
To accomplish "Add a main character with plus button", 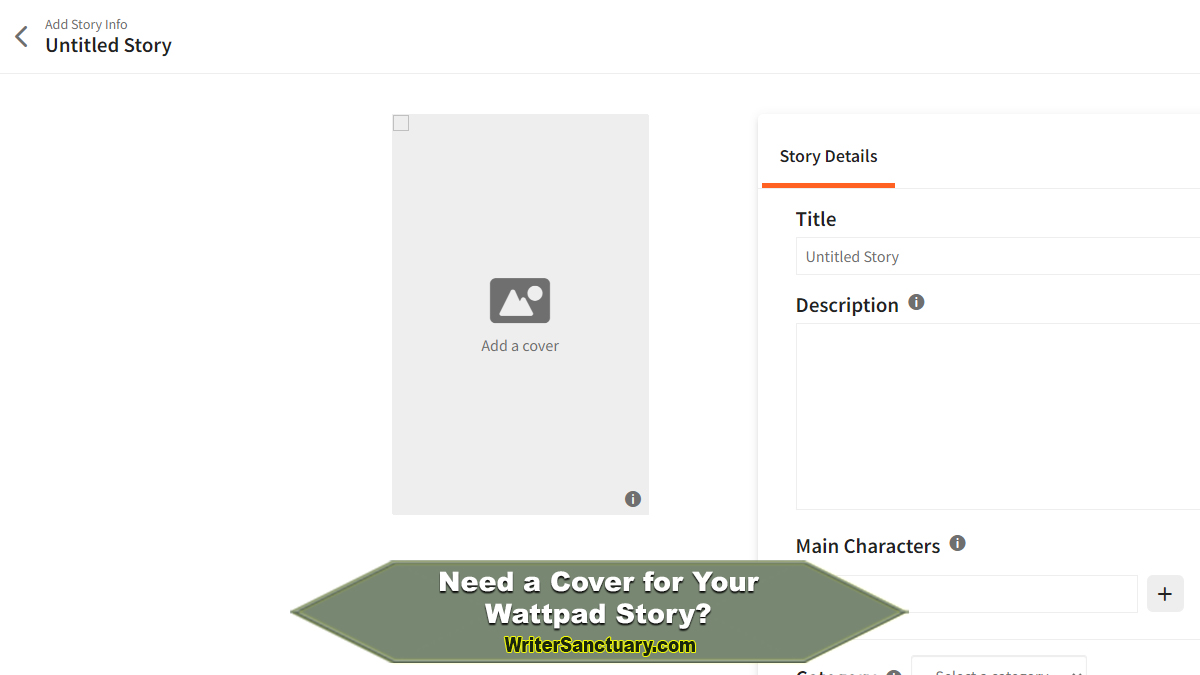I will (x=1165, y=594).
